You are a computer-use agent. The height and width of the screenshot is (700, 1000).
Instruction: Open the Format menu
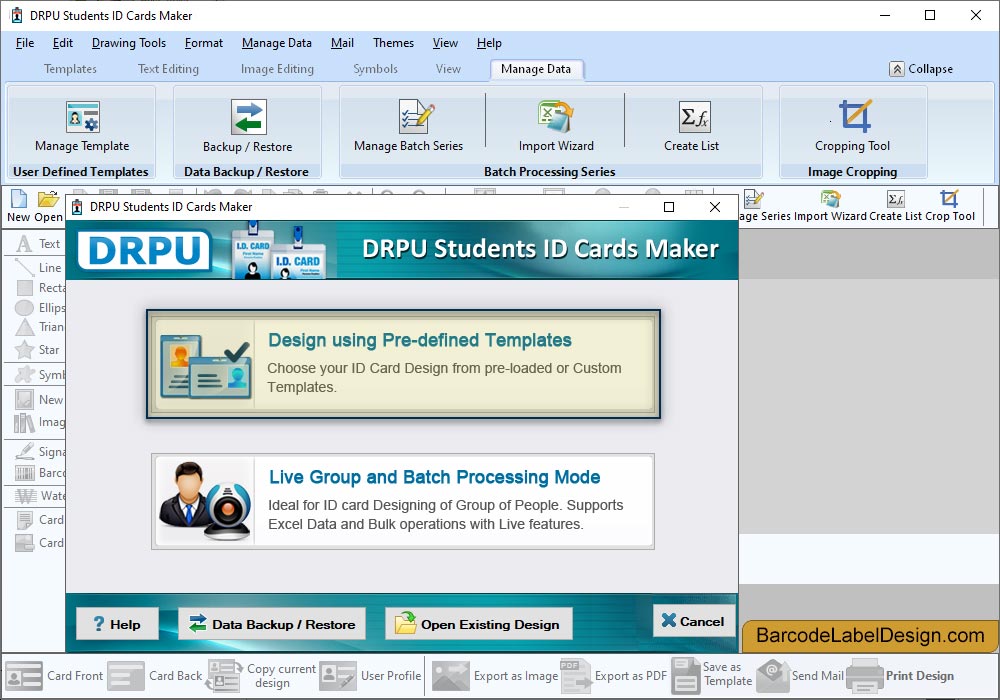click(x=204, y=43)
